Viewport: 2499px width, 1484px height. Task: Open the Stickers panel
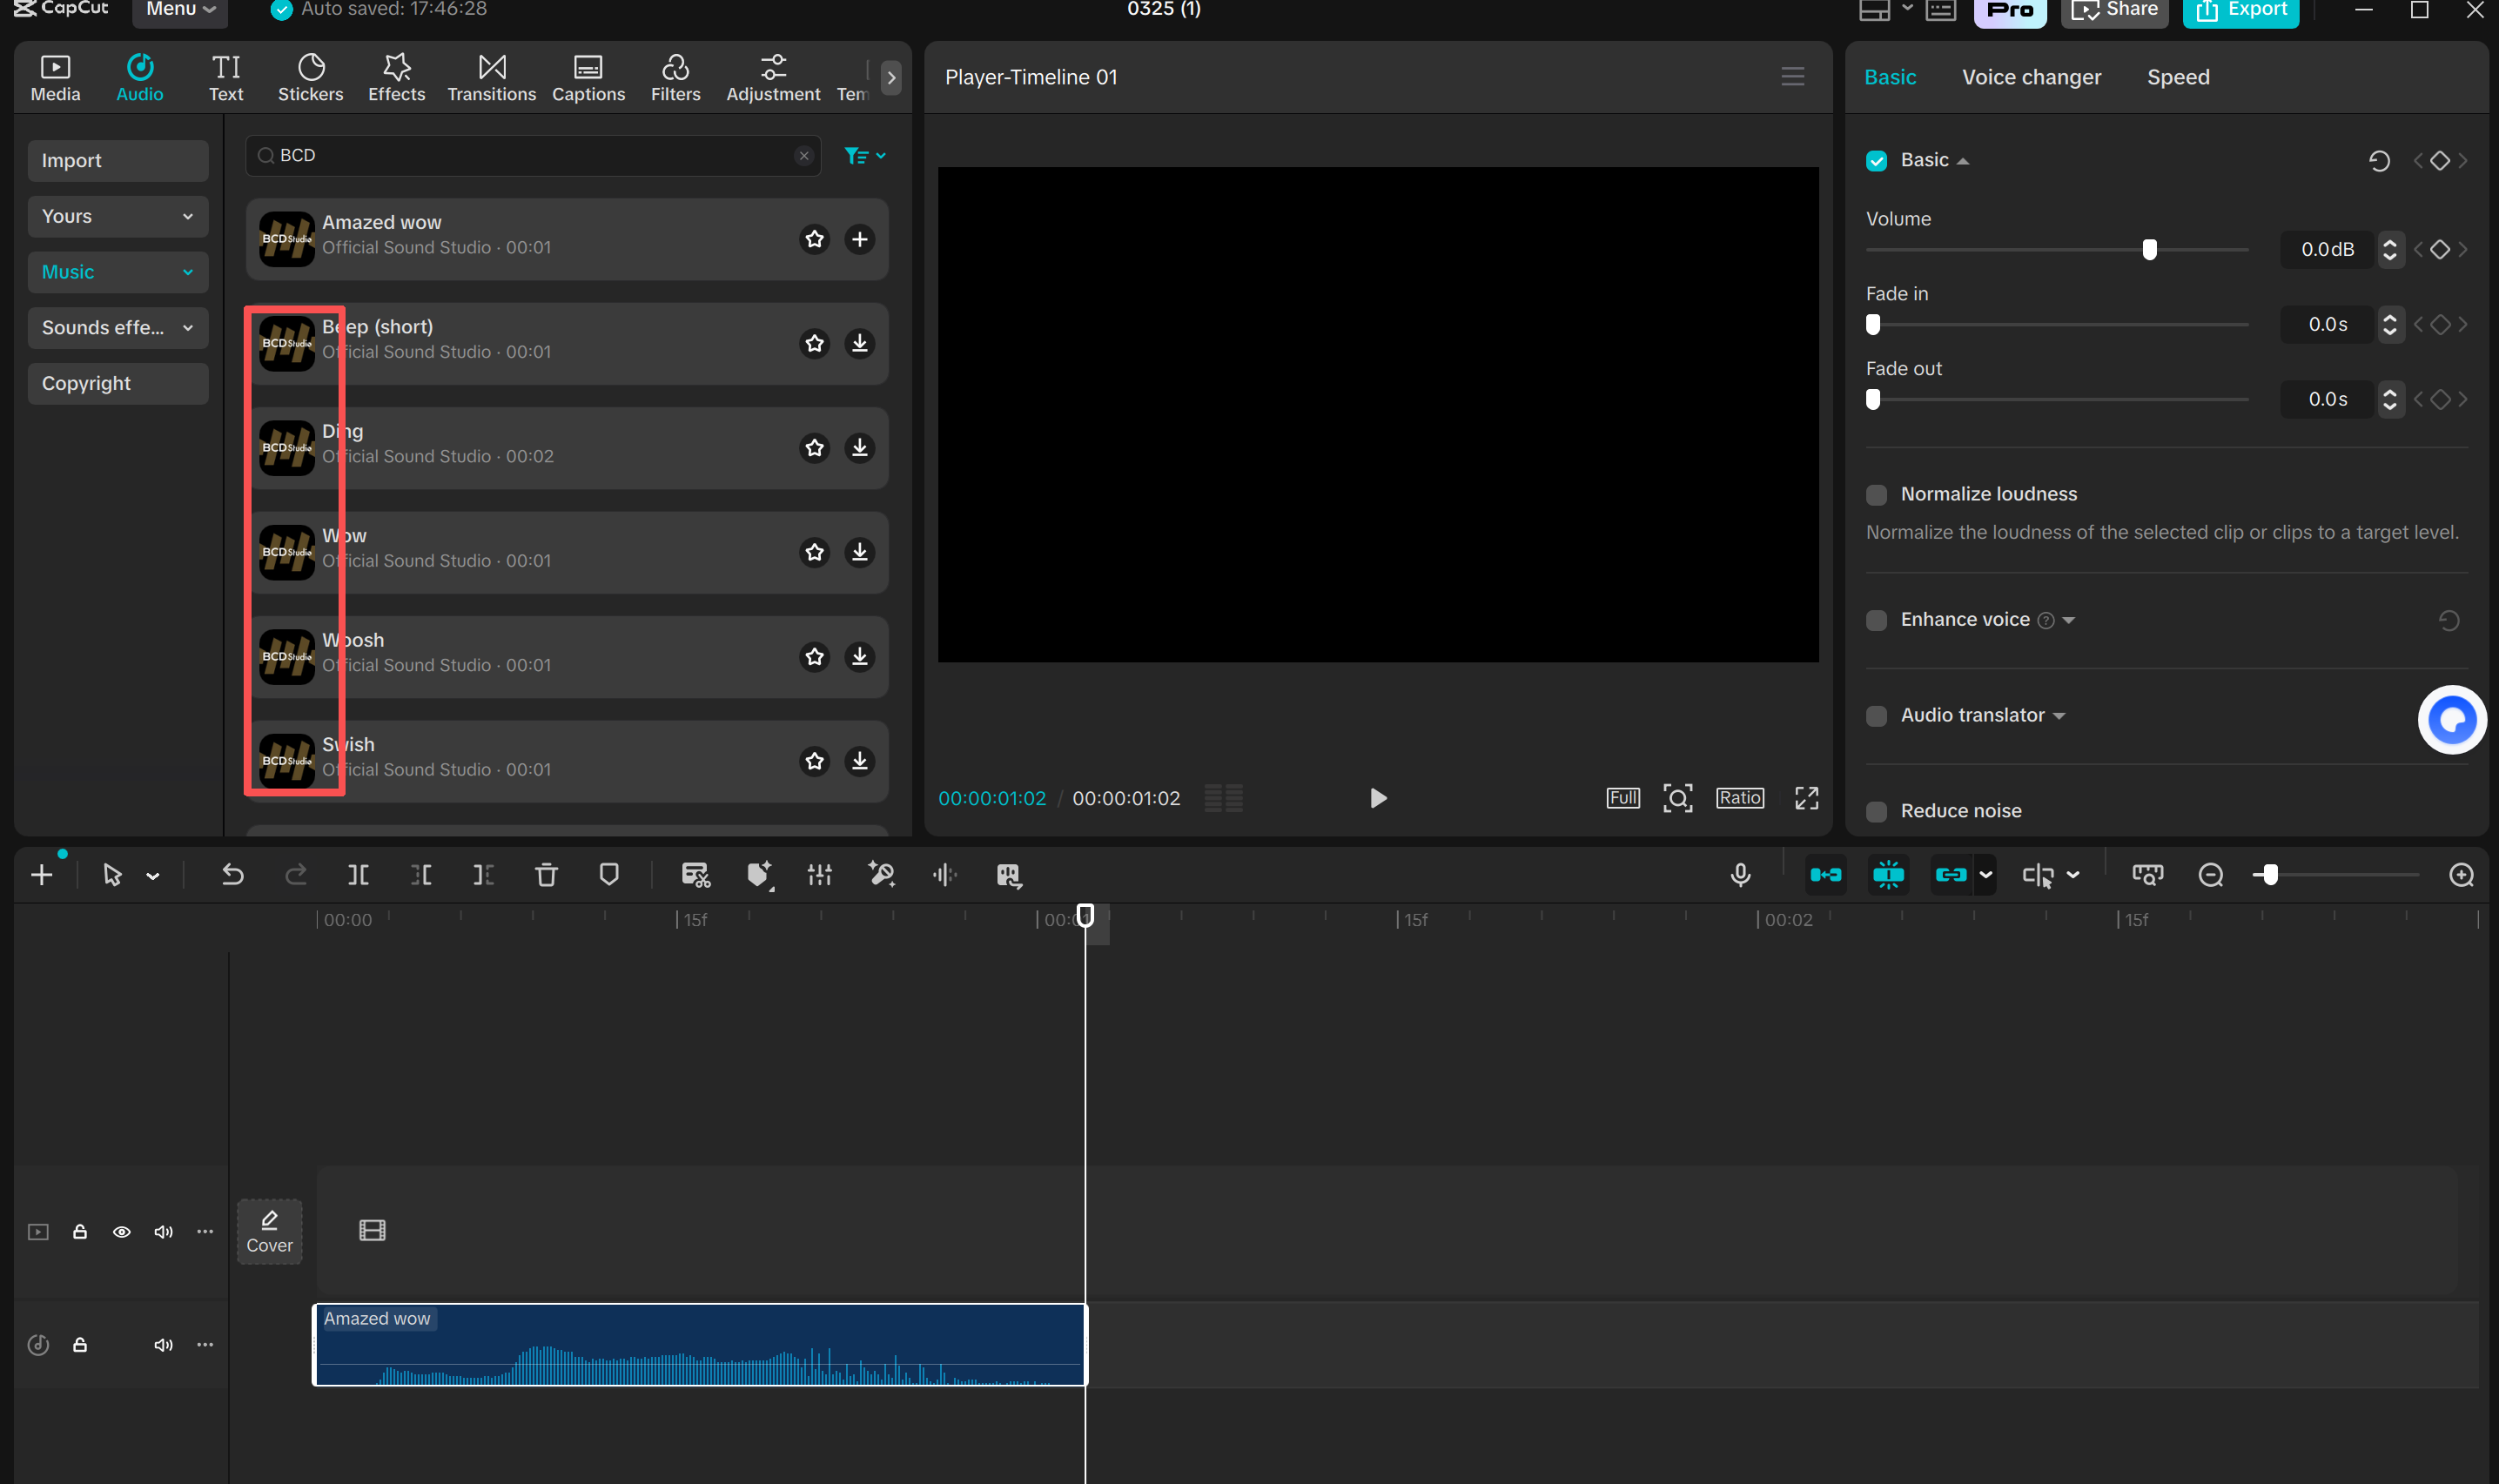[310, 77]
